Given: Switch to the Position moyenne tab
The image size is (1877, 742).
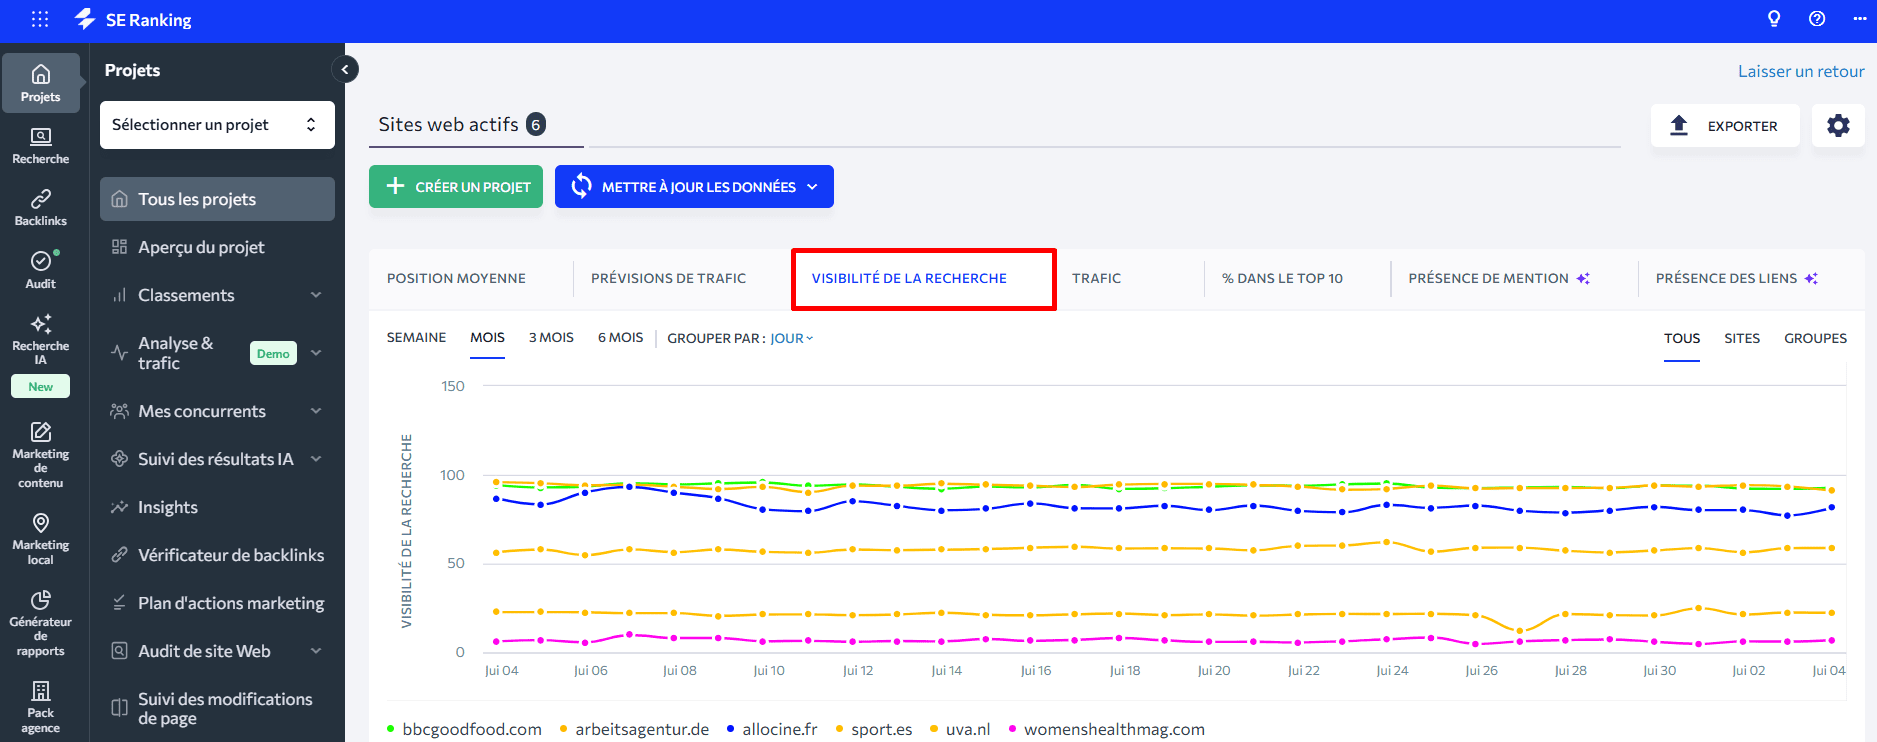Looking at the screenshot, I should (x=456, y=278).
